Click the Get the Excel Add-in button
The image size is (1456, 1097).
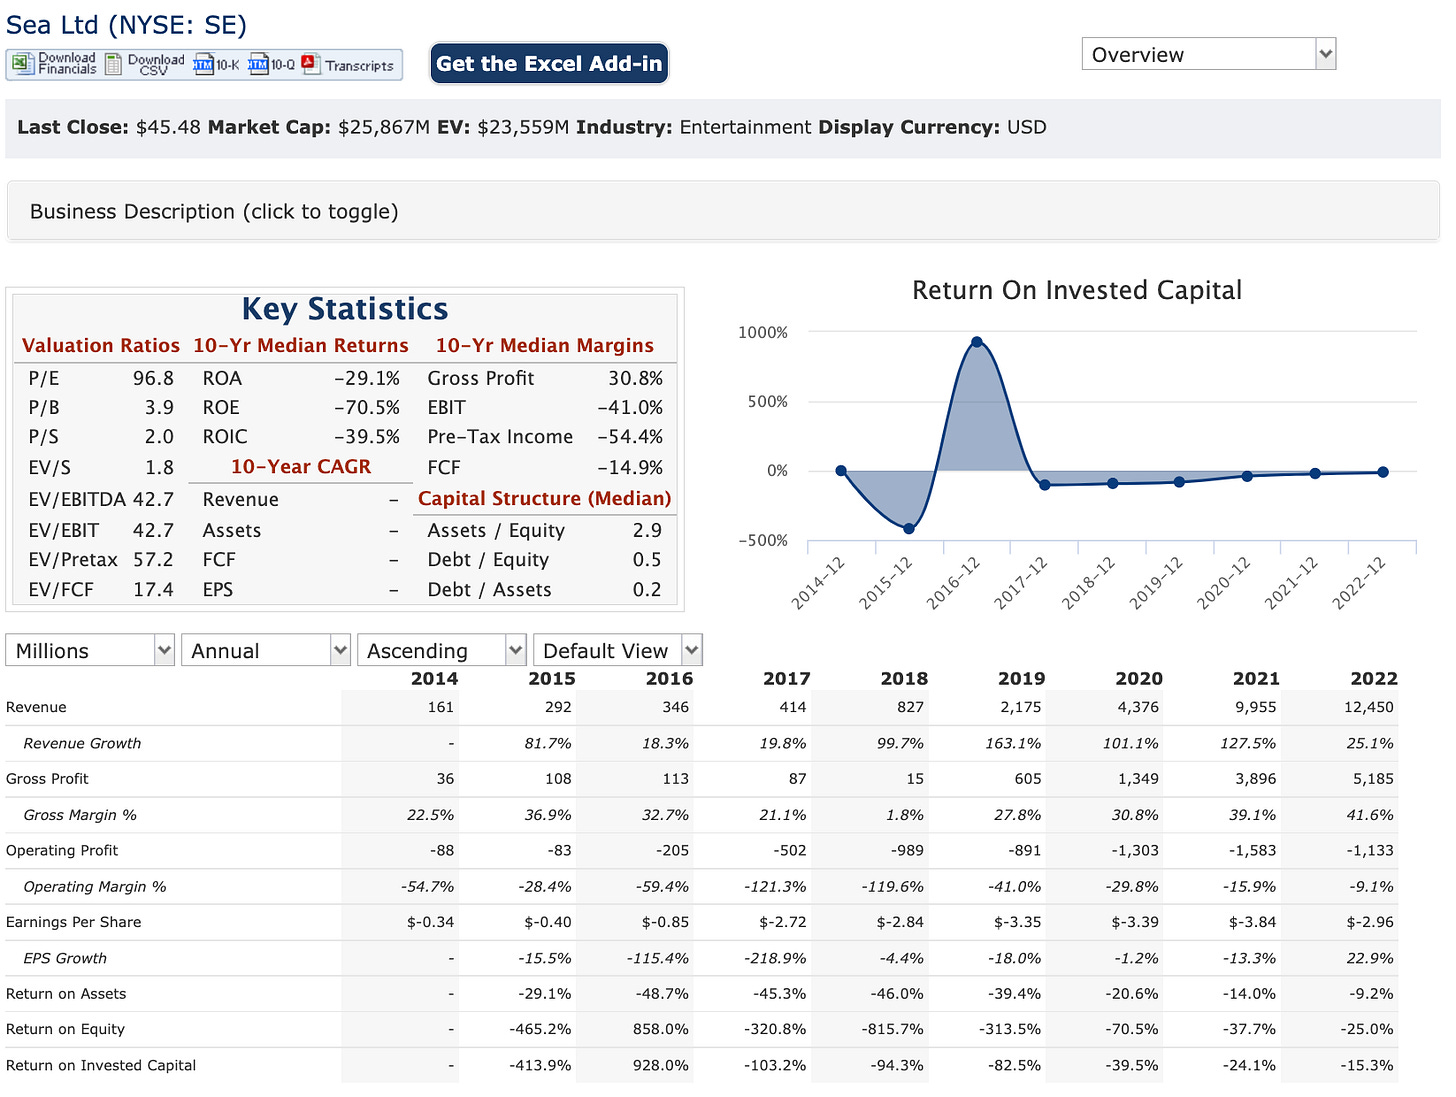coord(549,64)
